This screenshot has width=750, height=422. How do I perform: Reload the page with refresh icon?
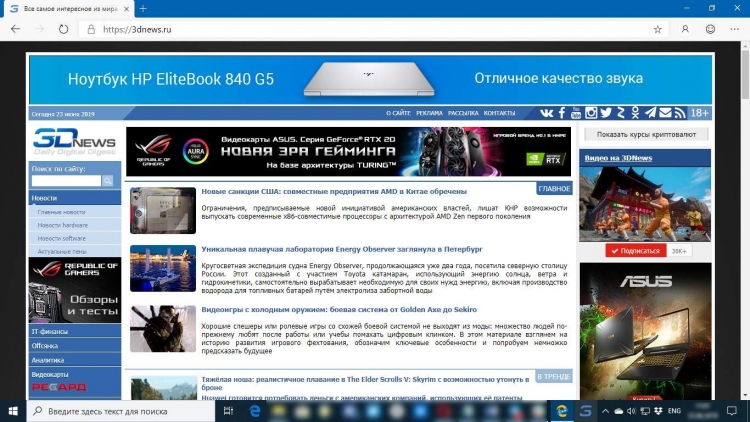coord(63,29)
